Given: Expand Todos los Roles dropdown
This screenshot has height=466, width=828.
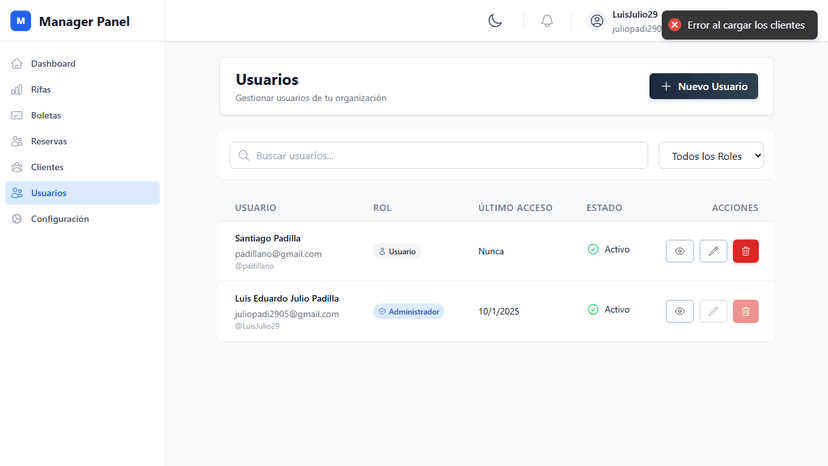Looking at the screenshot, I should click(710, 156).
